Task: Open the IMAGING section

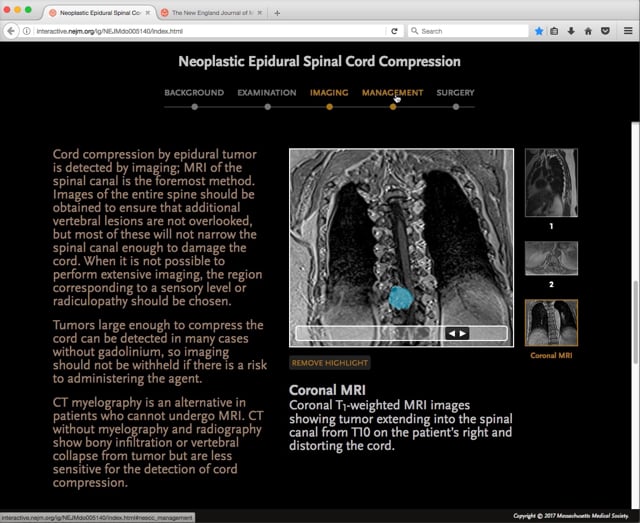Action: coord(329,93)
